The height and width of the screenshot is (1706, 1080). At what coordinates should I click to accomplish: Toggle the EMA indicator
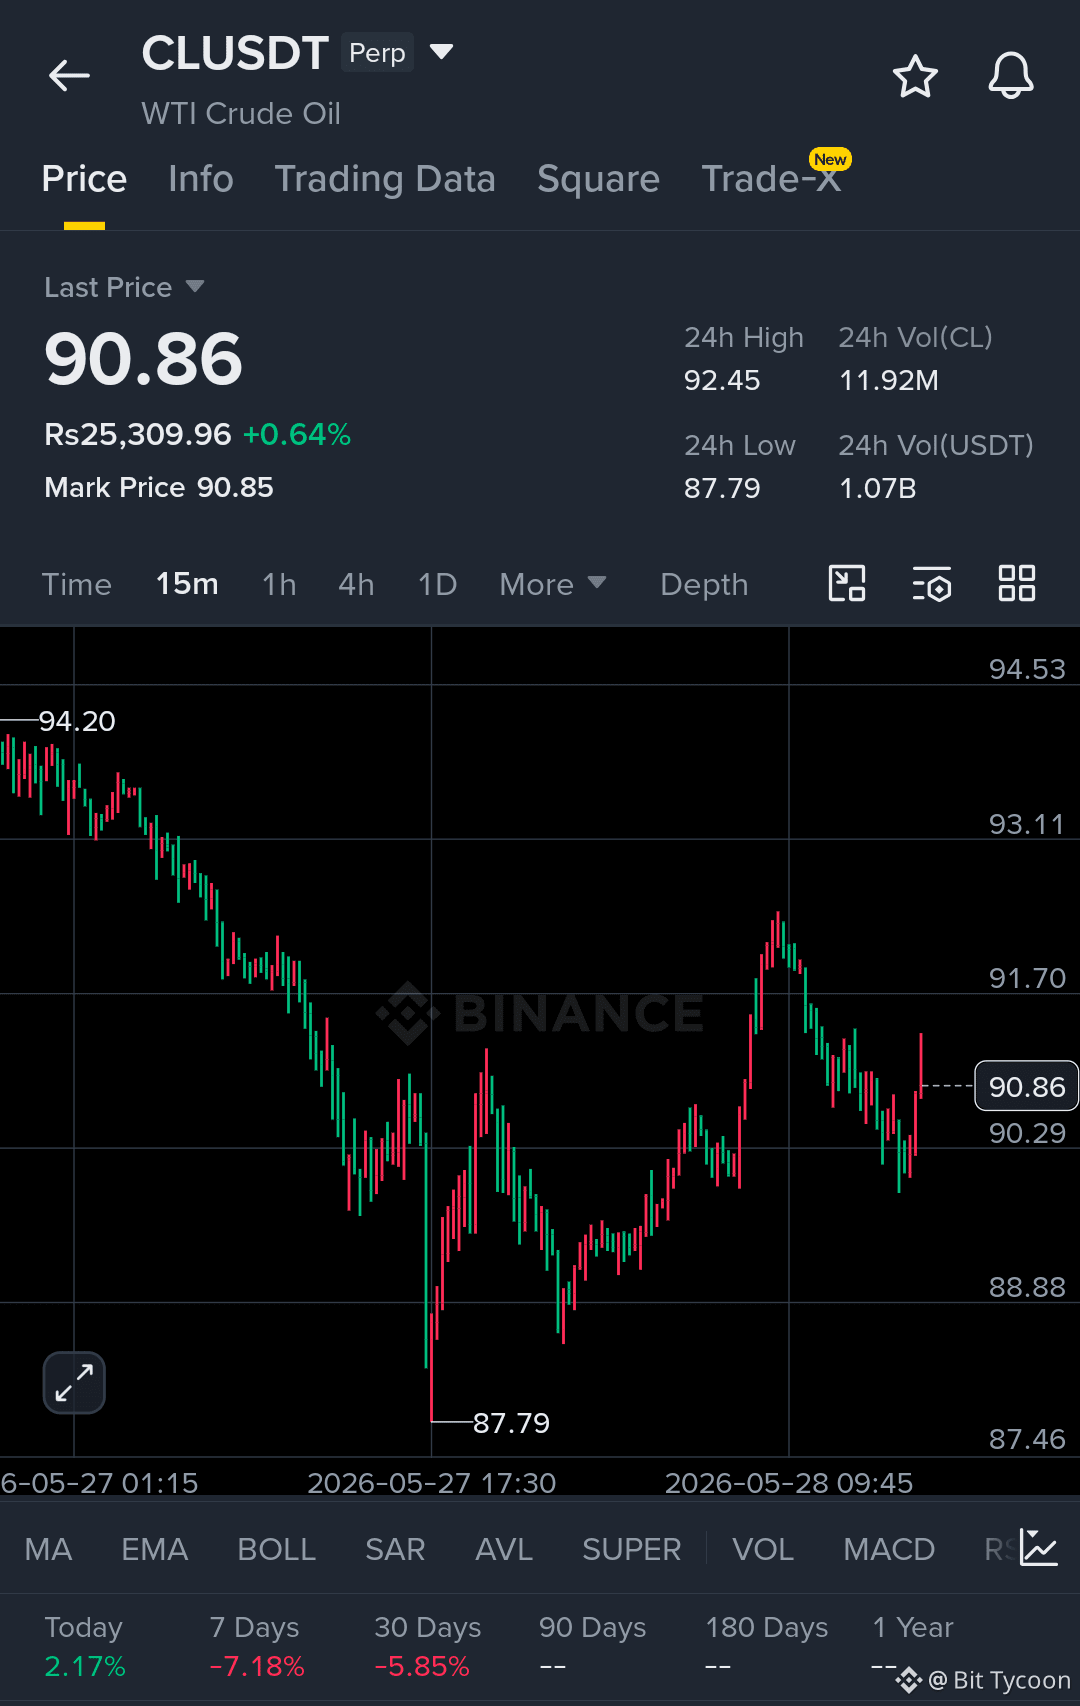coord(154,1549)
